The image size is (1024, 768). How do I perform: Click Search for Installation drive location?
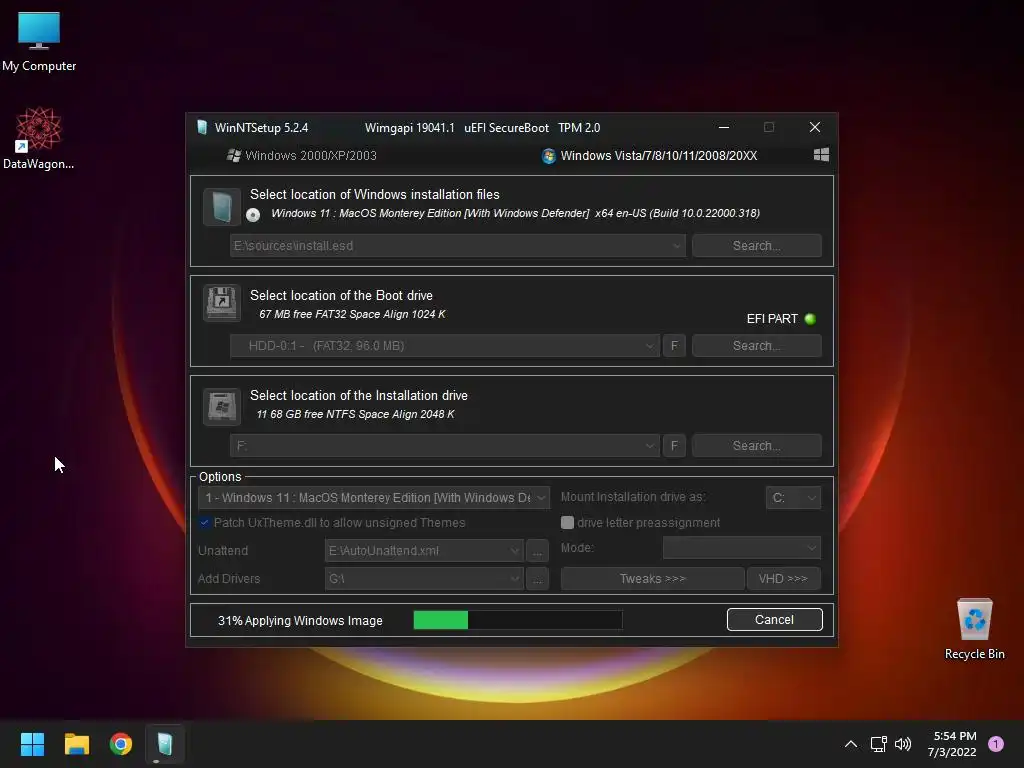(x=756, y=445)
